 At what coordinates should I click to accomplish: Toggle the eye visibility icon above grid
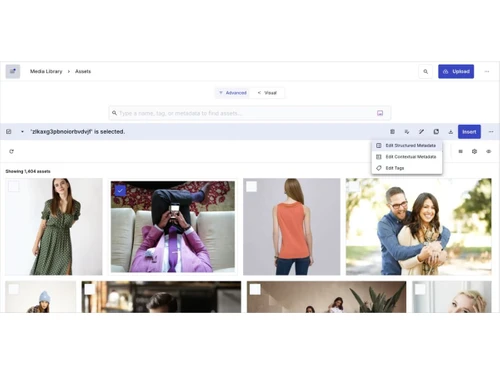tap(488, 151)
